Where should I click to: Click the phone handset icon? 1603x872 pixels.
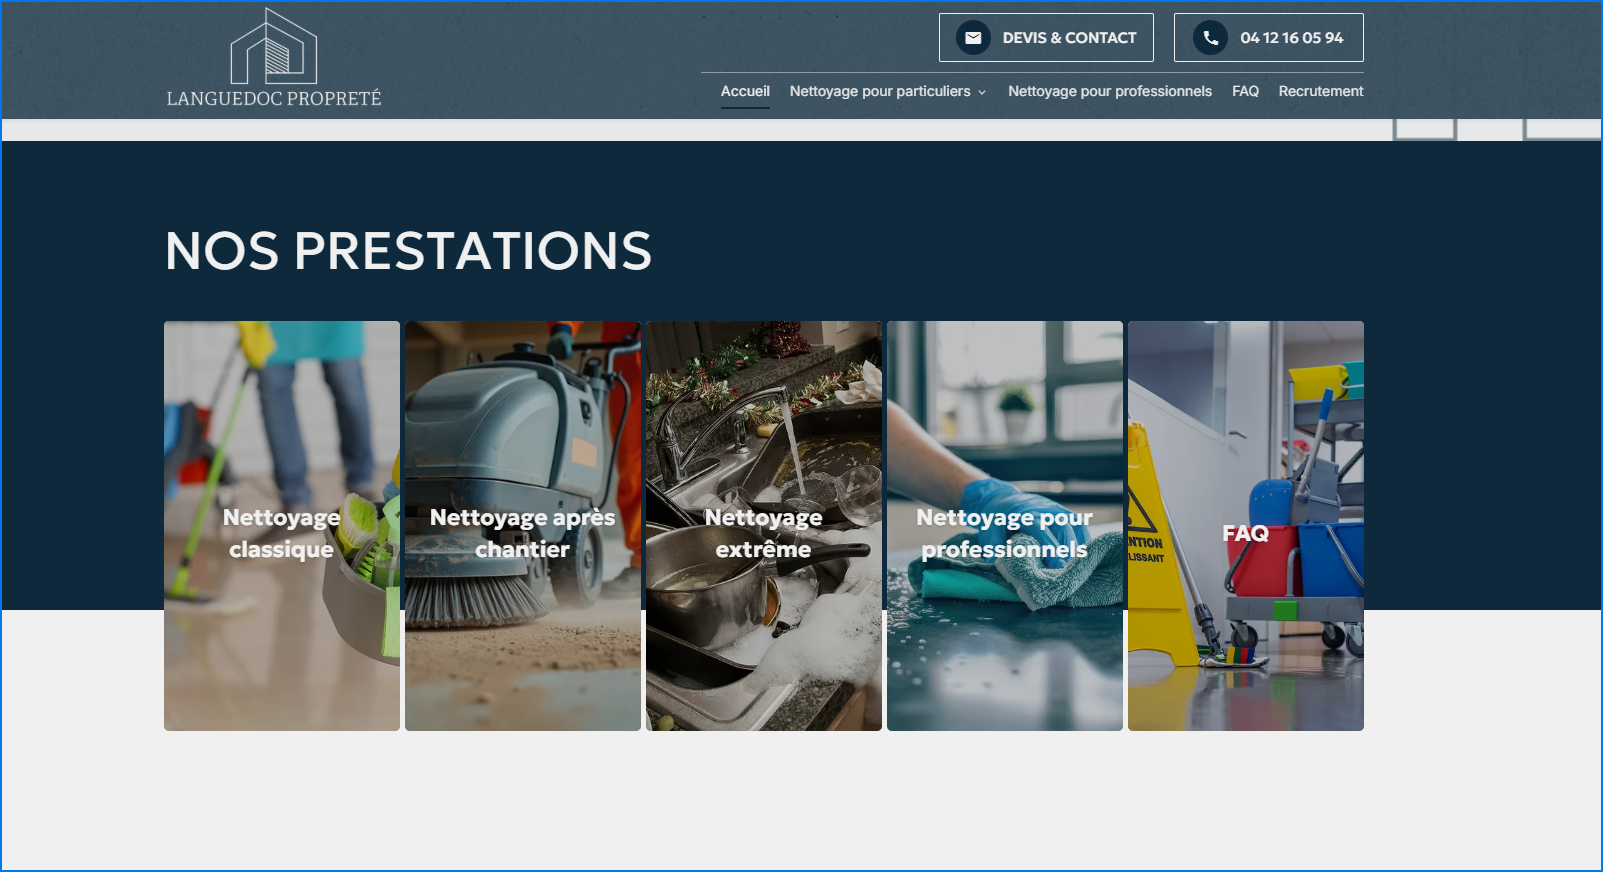pyautogui.click(x=1210, y=38)
